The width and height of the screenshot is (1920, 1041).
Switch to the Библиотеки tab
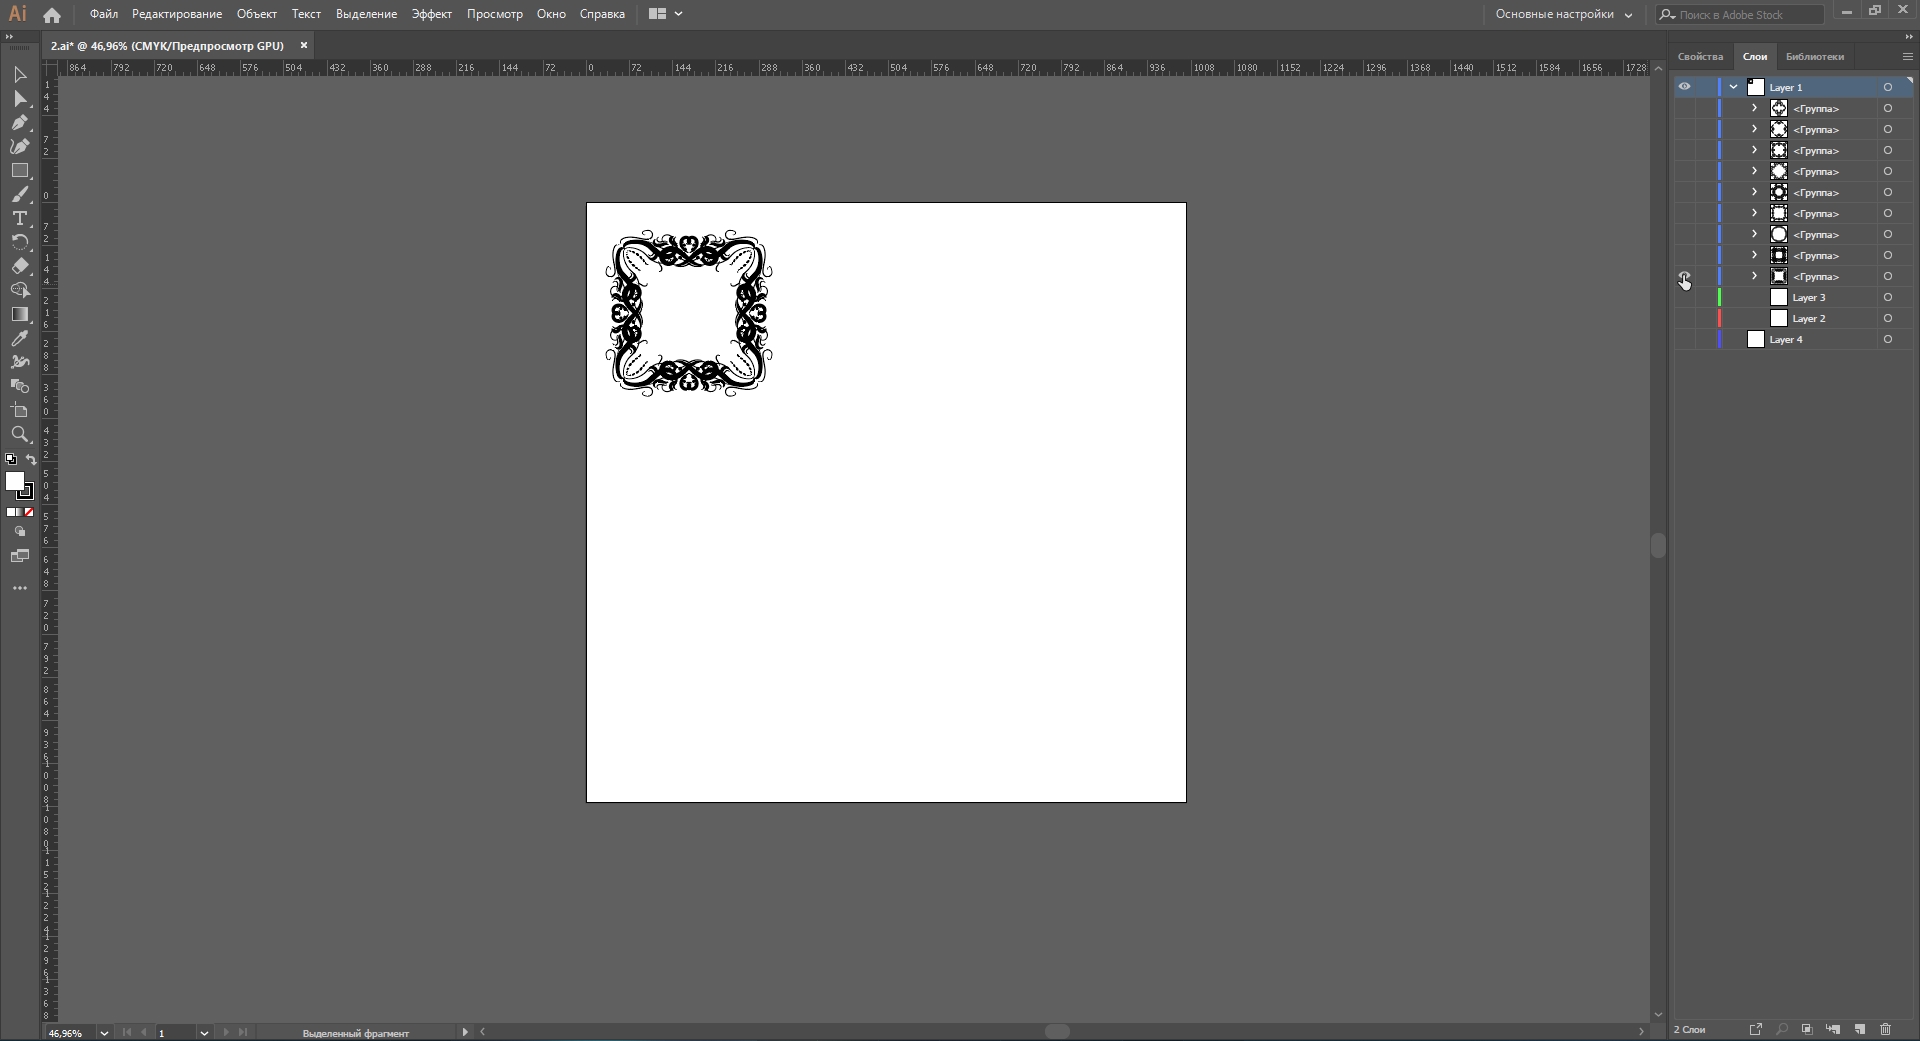1814,57
